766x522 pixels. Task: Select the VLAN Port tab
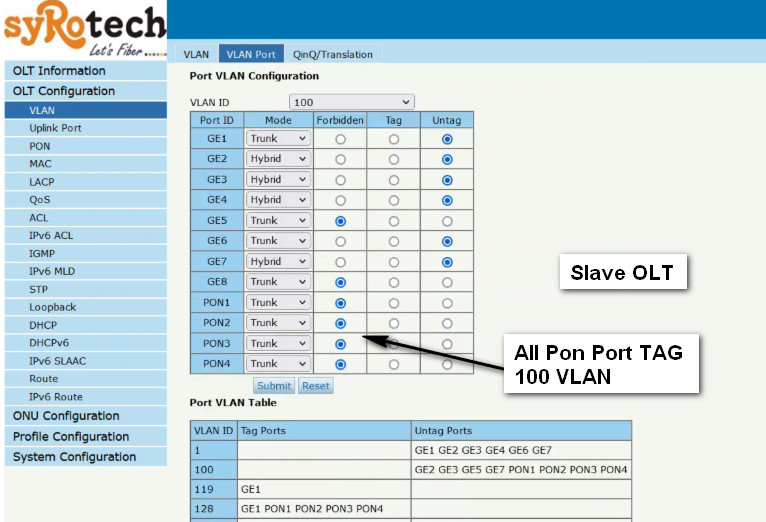251,55
